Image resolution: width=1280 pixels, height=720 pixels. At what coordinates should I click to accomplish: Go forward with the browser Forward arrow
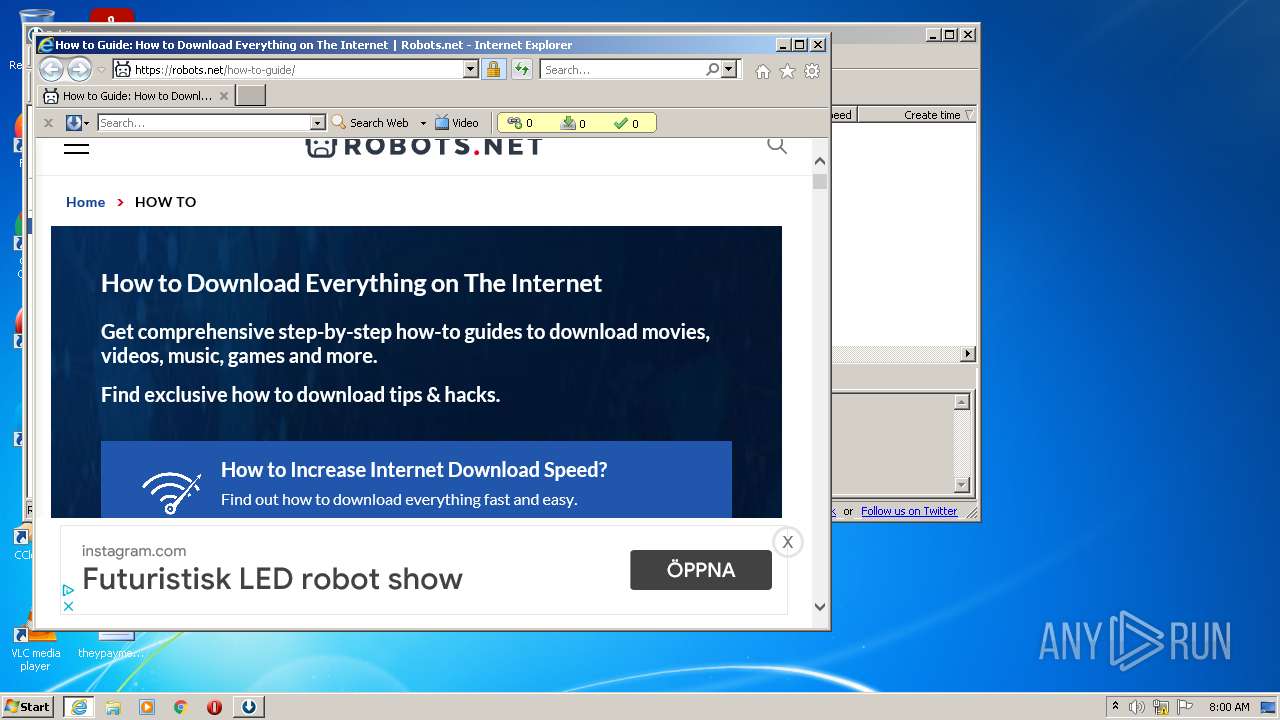pyautogui.click(x=79, y=69)
